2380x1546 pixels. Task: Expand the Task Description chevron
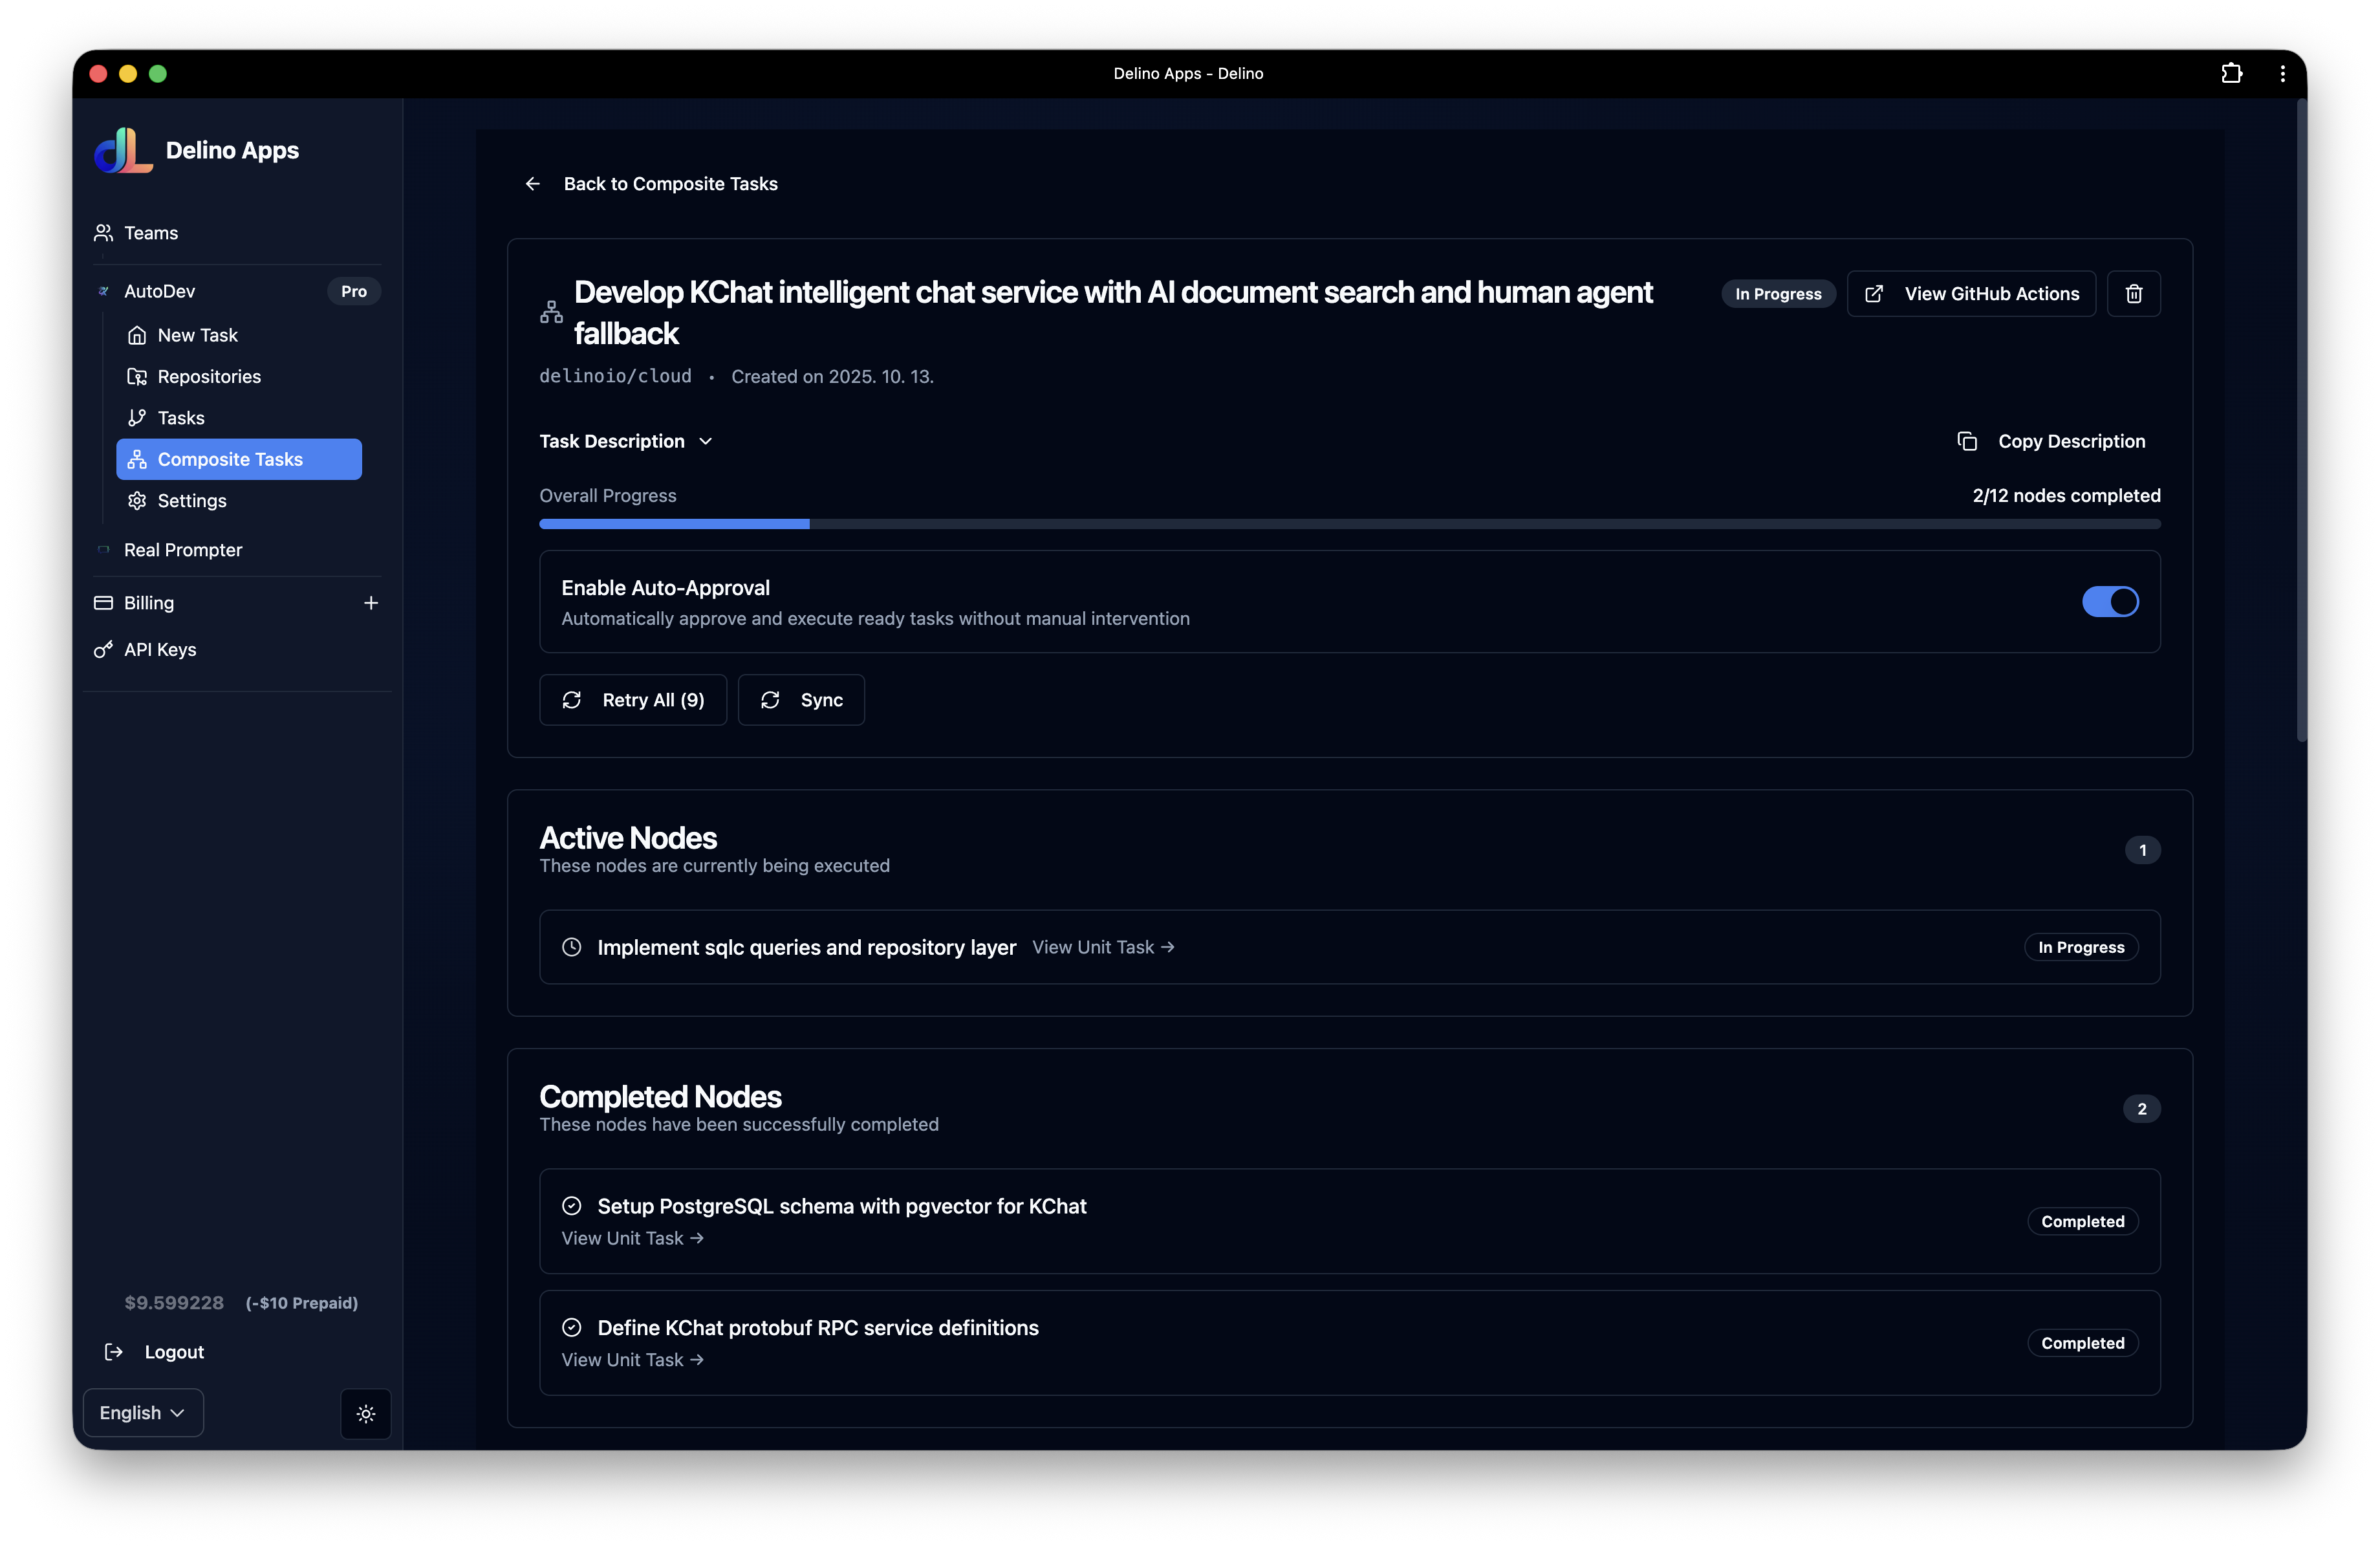[706, 441]
